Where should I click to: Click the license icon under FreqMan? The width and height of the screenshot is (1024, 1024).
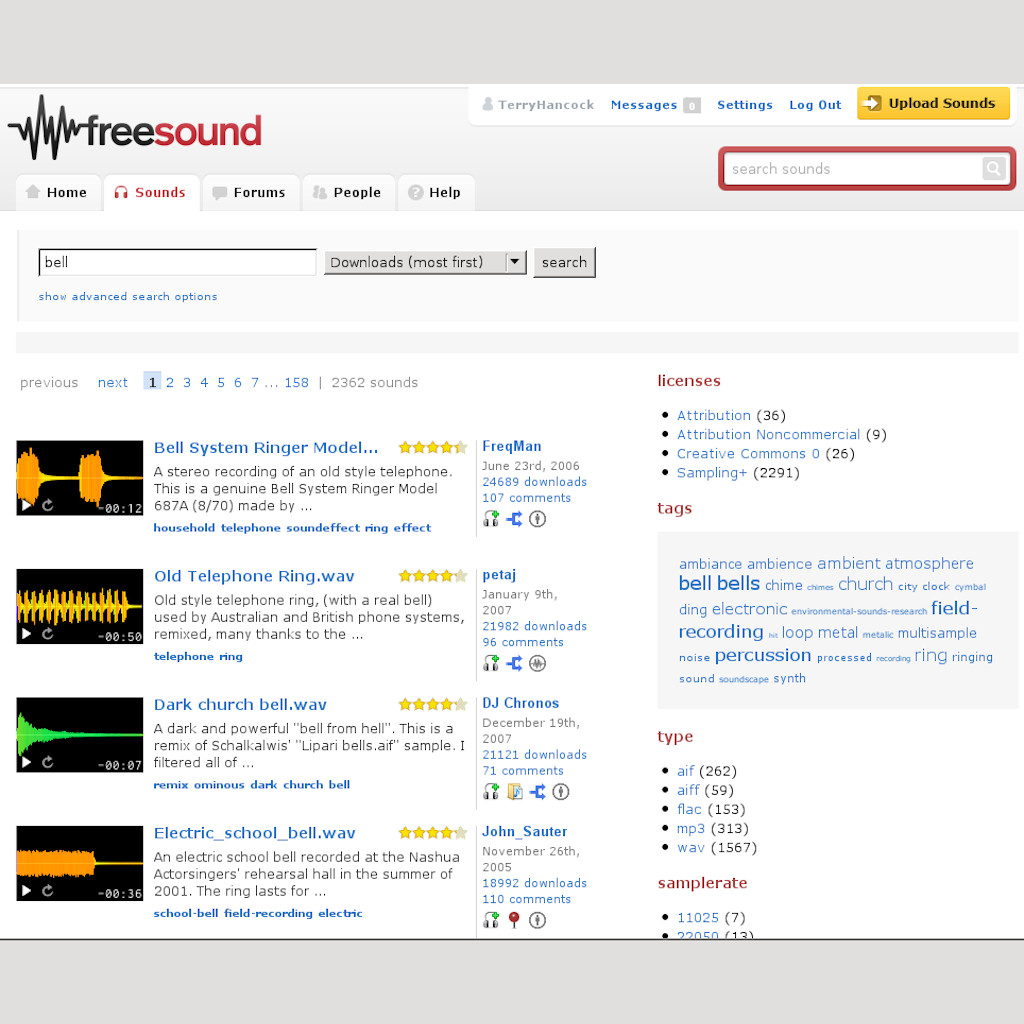[537, 519]
